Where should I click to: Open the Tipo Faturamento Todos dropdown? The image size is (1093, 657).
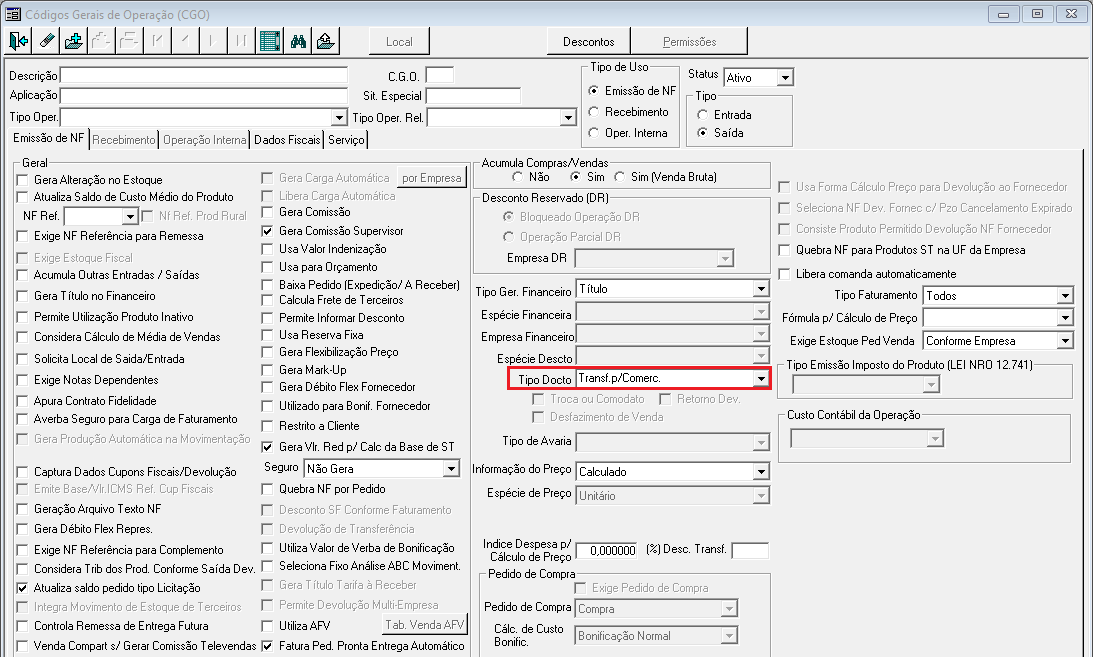(x=1065, y=295)
